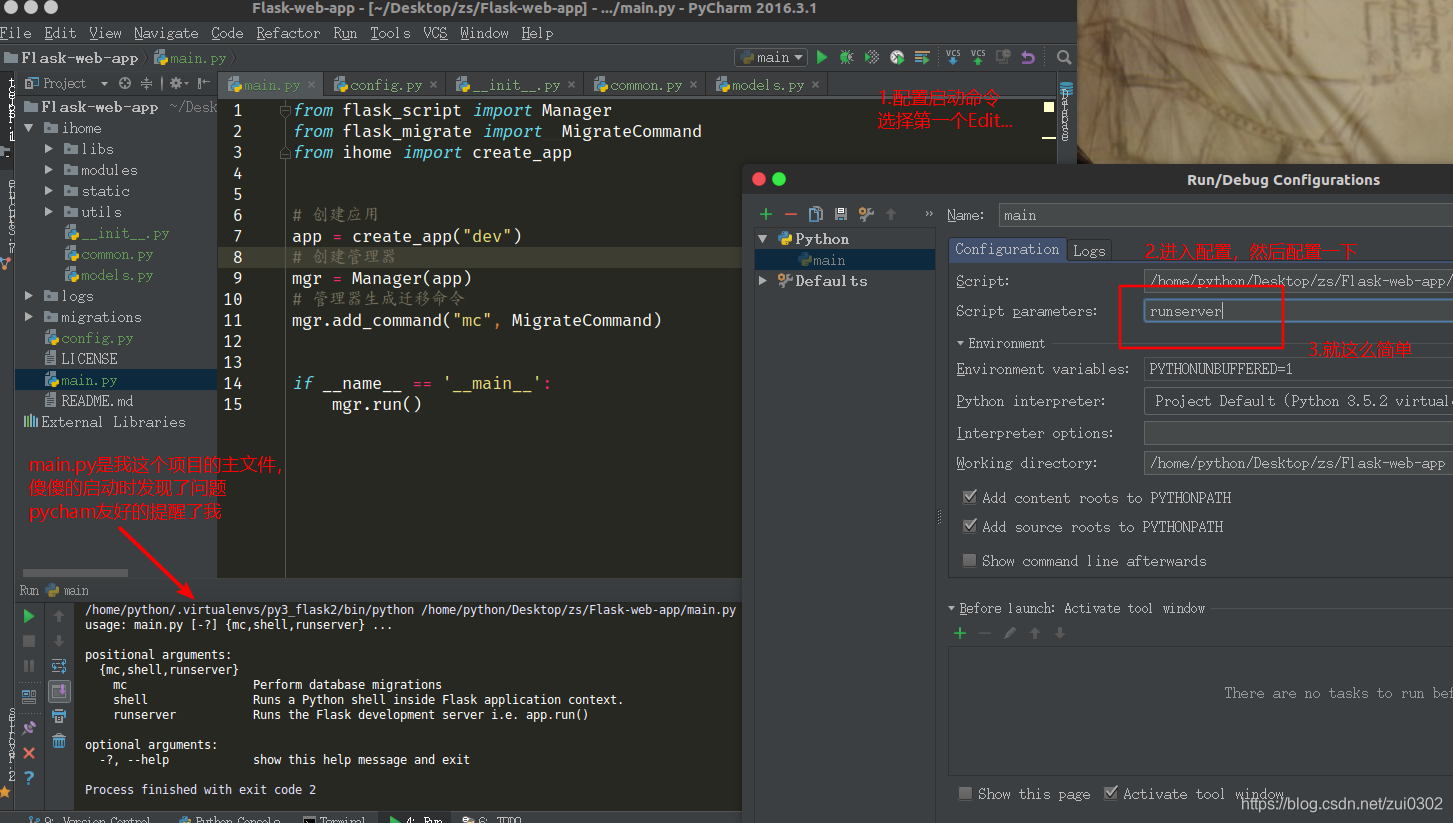Click the Name field containing main
This screenshot has width=1453, height=823.
(x=1225, y=215)
